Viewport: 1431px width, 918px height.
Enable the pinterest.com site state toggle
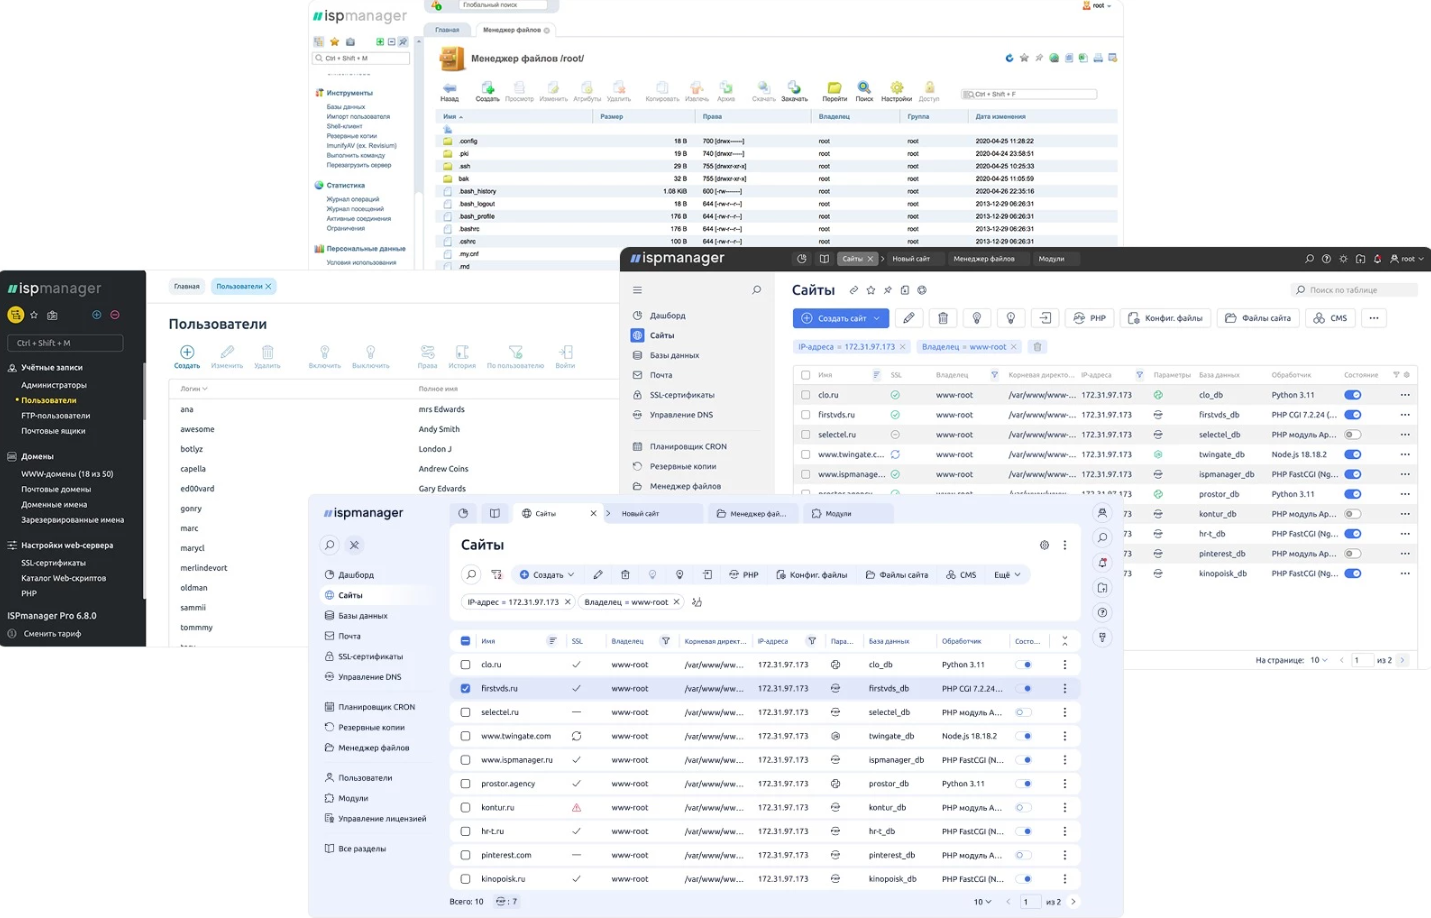pos(1023,855)
